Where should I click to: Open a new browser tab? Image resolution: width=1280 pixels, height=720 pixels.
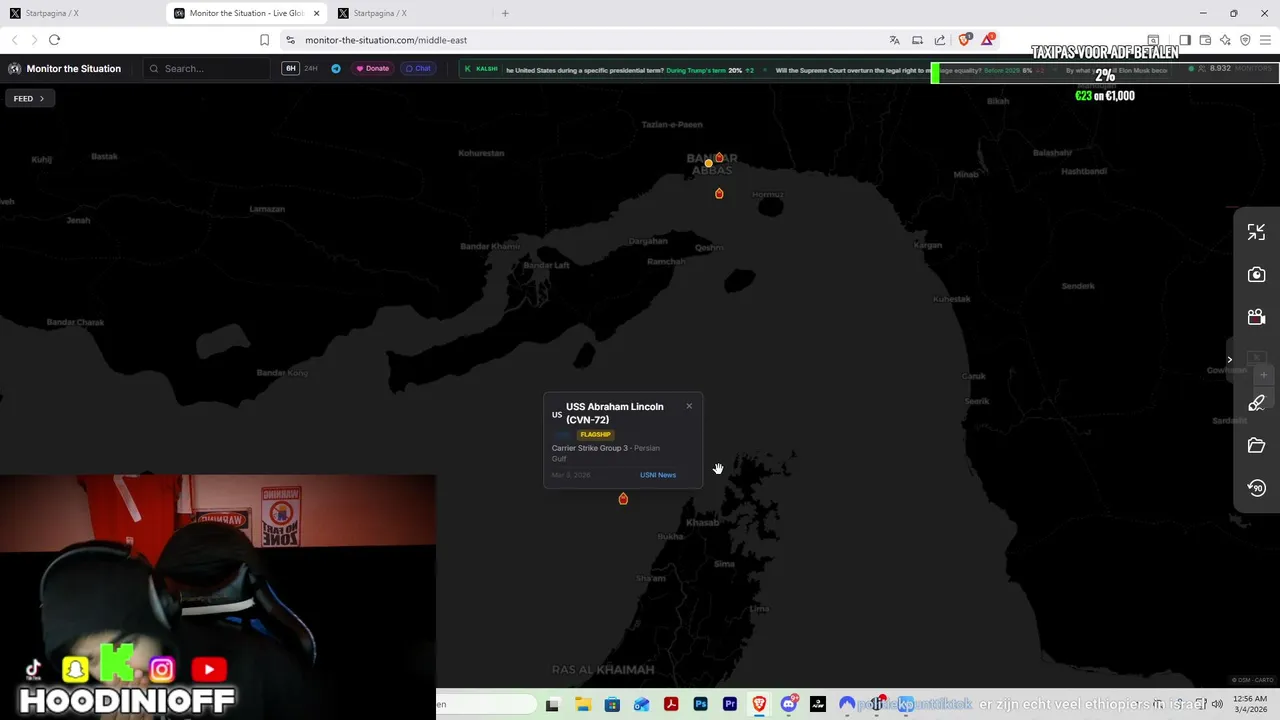click(505, 13)
